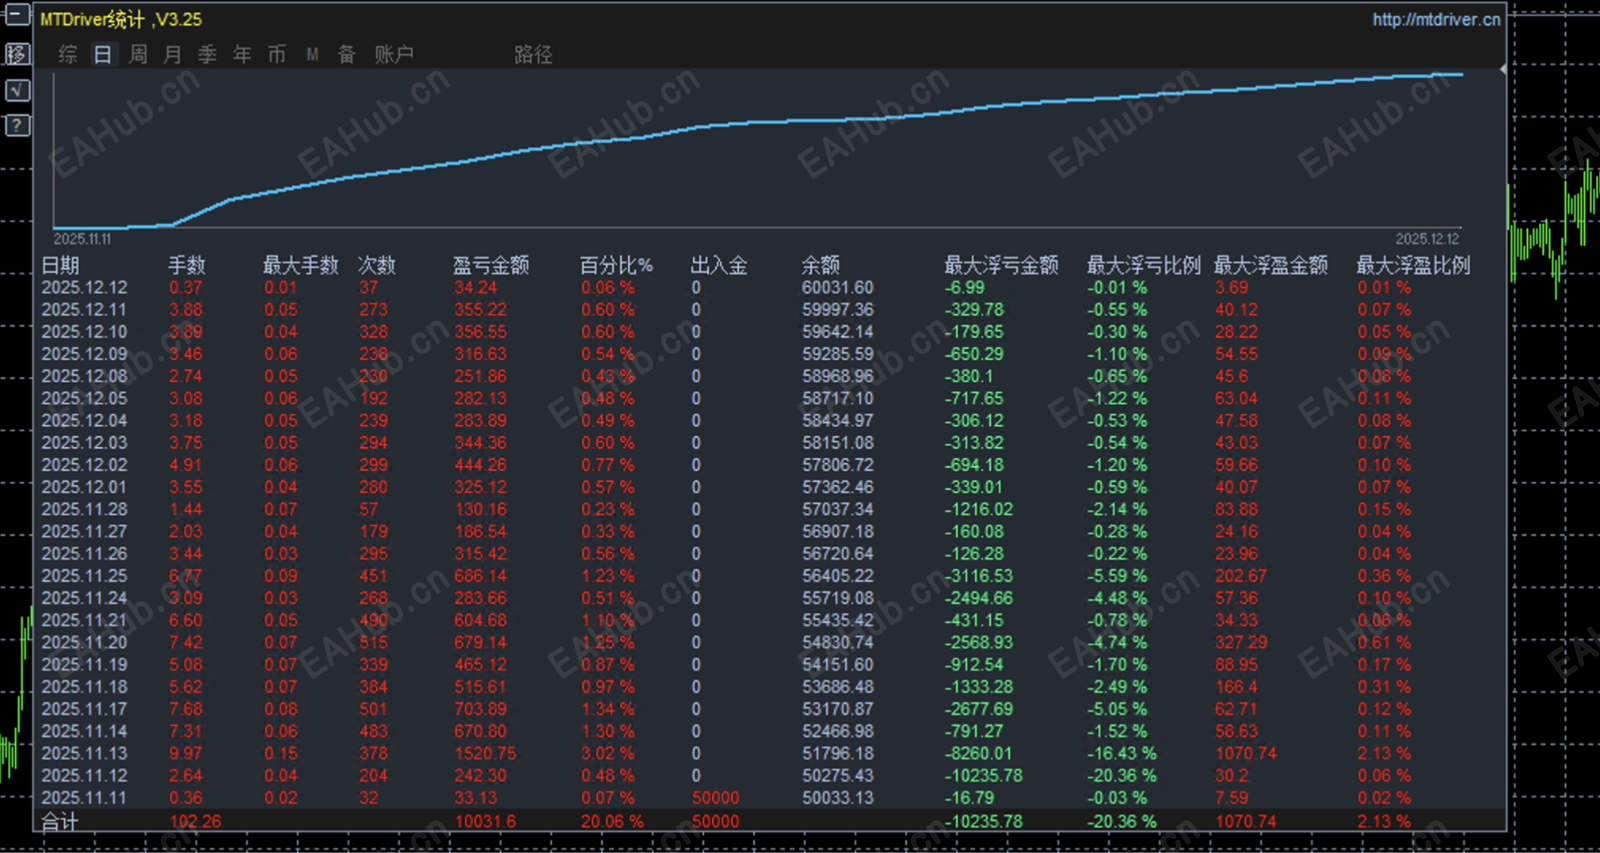Select the 2025.12.09 date row
Viewport: 1600px width, 853px height.
[x=85, y=354]
